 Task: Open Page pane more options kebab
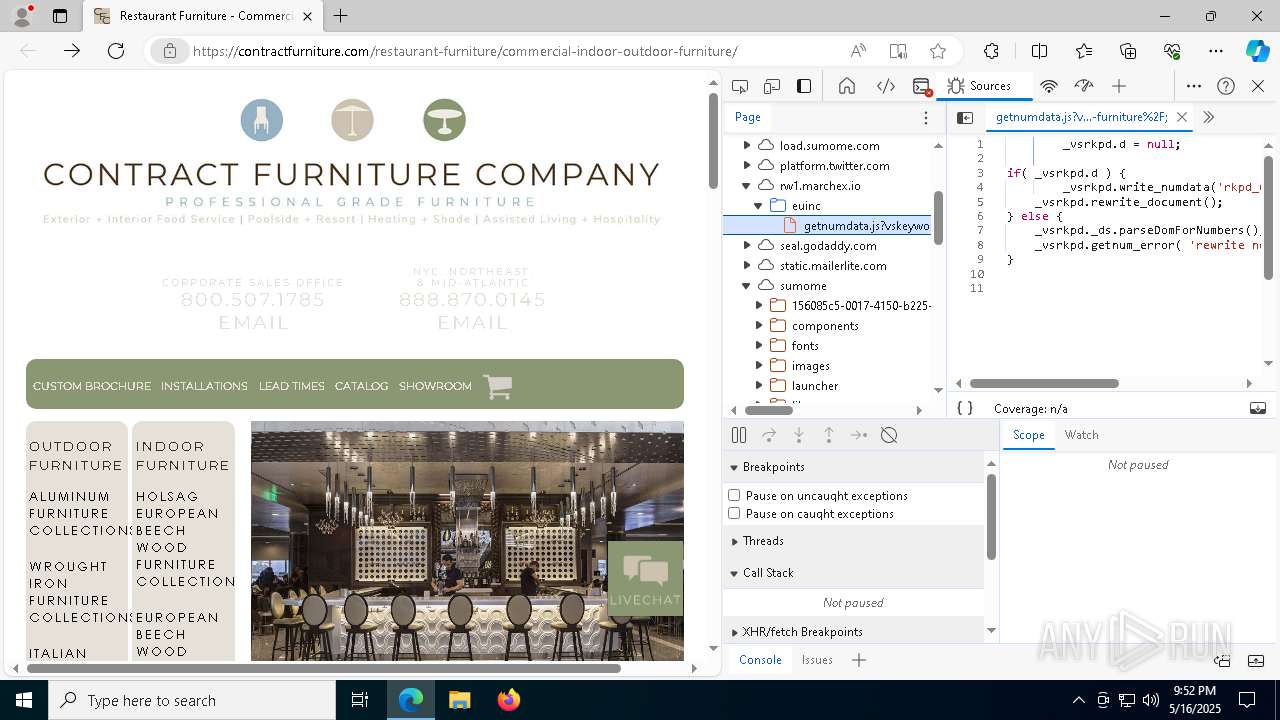pyautogui.click(x=926, y=117)
